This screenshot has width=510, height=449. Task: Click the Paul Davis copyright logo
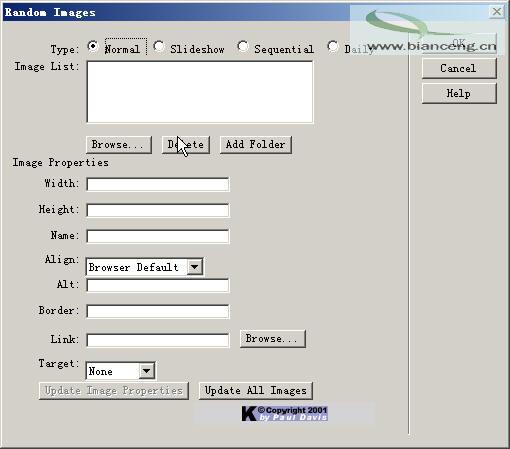tap(284, 414)
